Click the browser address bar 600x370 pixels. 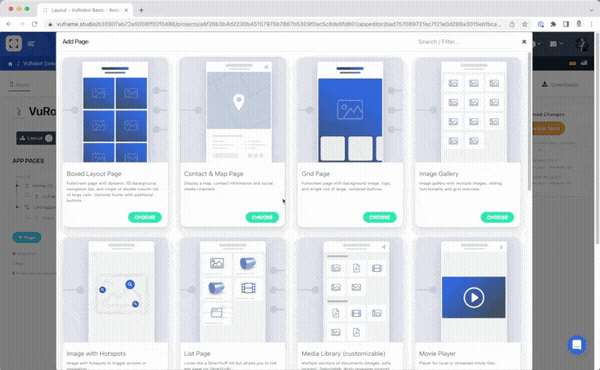pyautogui.click(x=279, y=24)
